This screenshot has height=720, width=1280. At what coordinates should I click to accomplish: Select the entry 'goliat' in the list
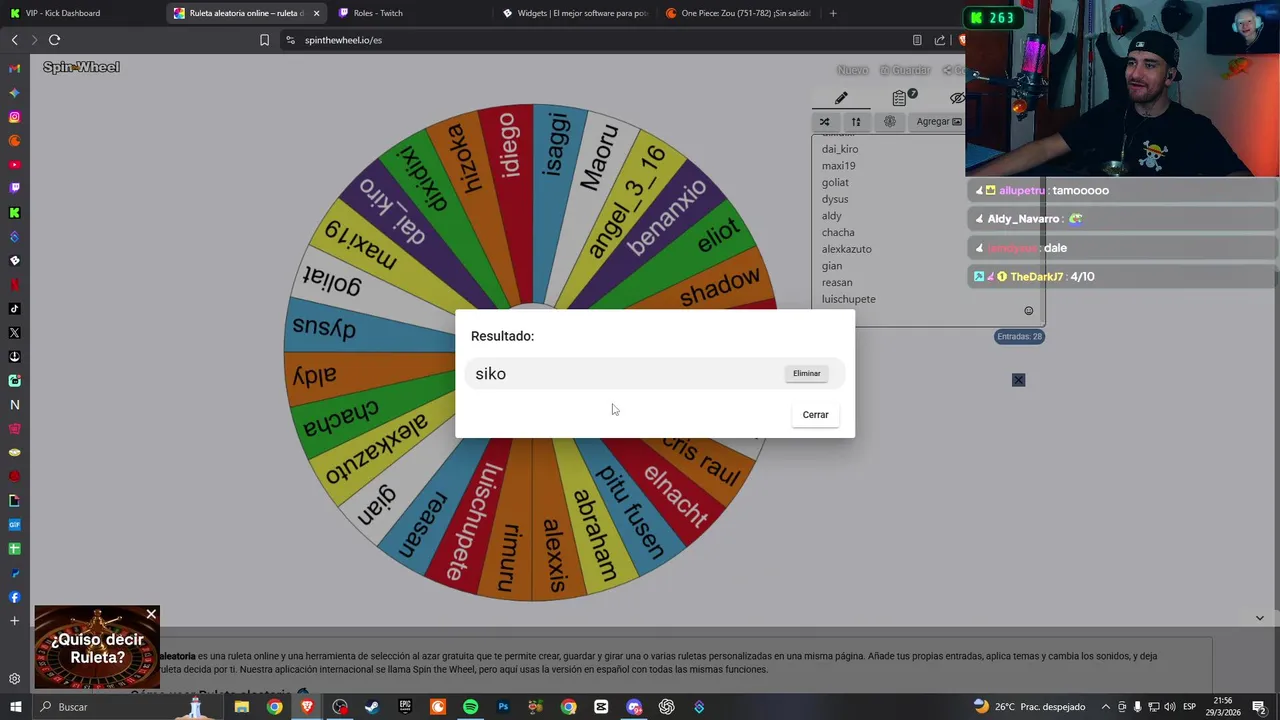(835, 182)
